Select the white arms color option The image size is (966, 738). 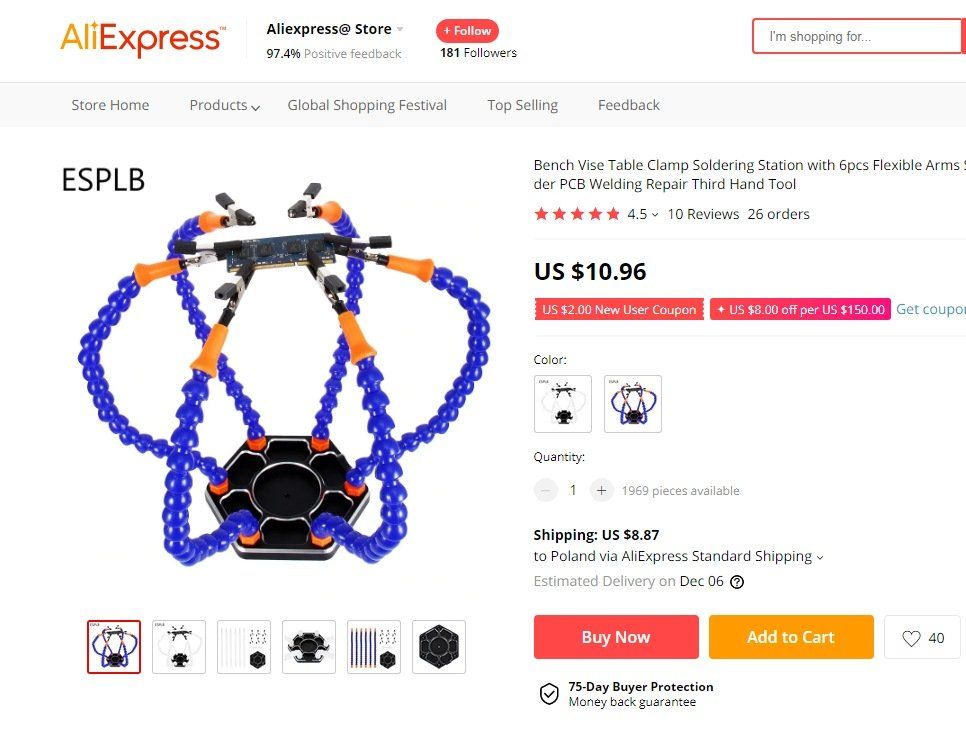563,404
